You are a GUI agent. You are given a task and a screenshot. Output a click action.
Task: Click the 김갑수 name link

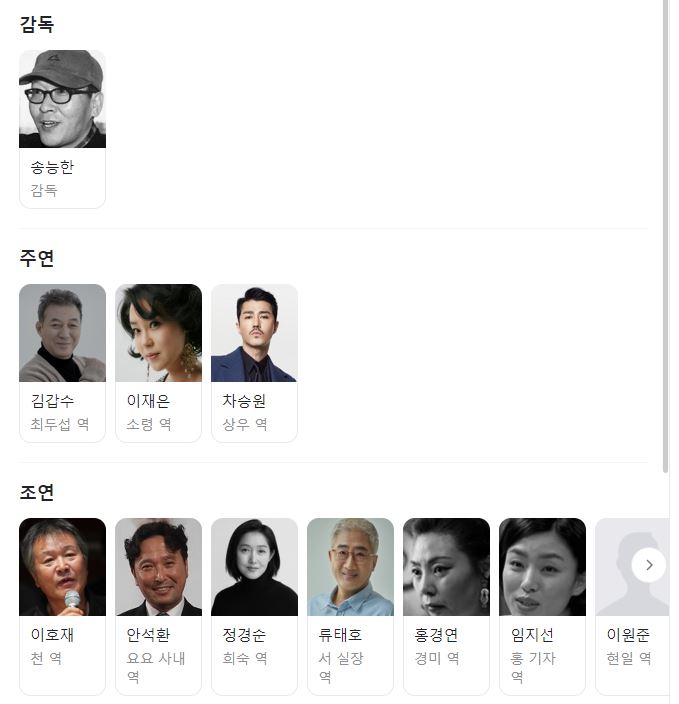click(x=52, y=401)
